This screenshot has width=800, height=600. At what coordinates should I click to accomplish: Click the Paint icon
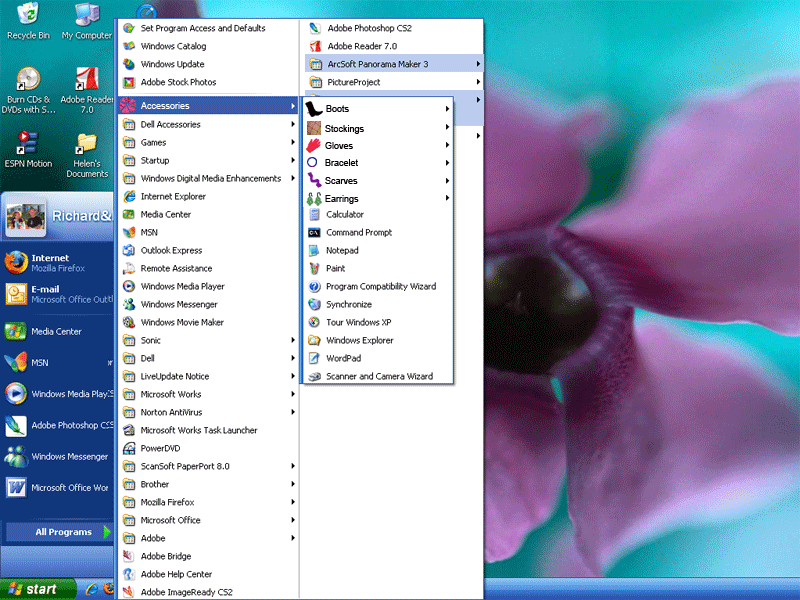(x=314, y=268)
